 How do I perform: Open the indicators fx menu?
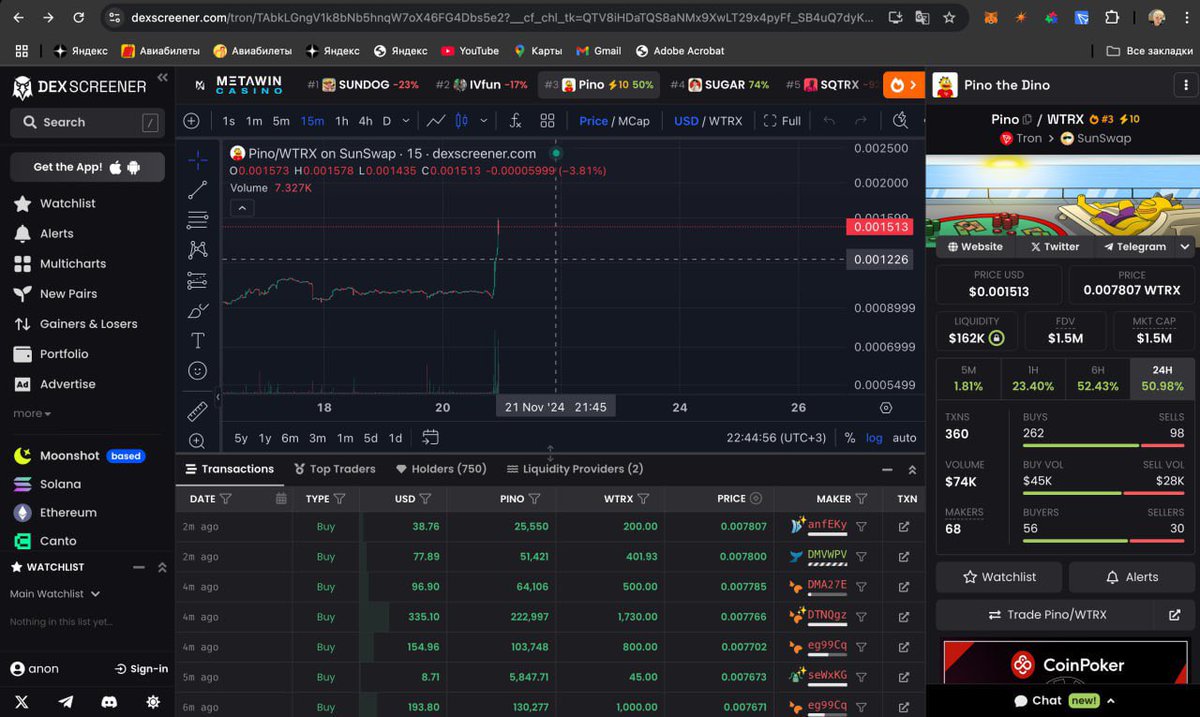[x=515, y=121]
